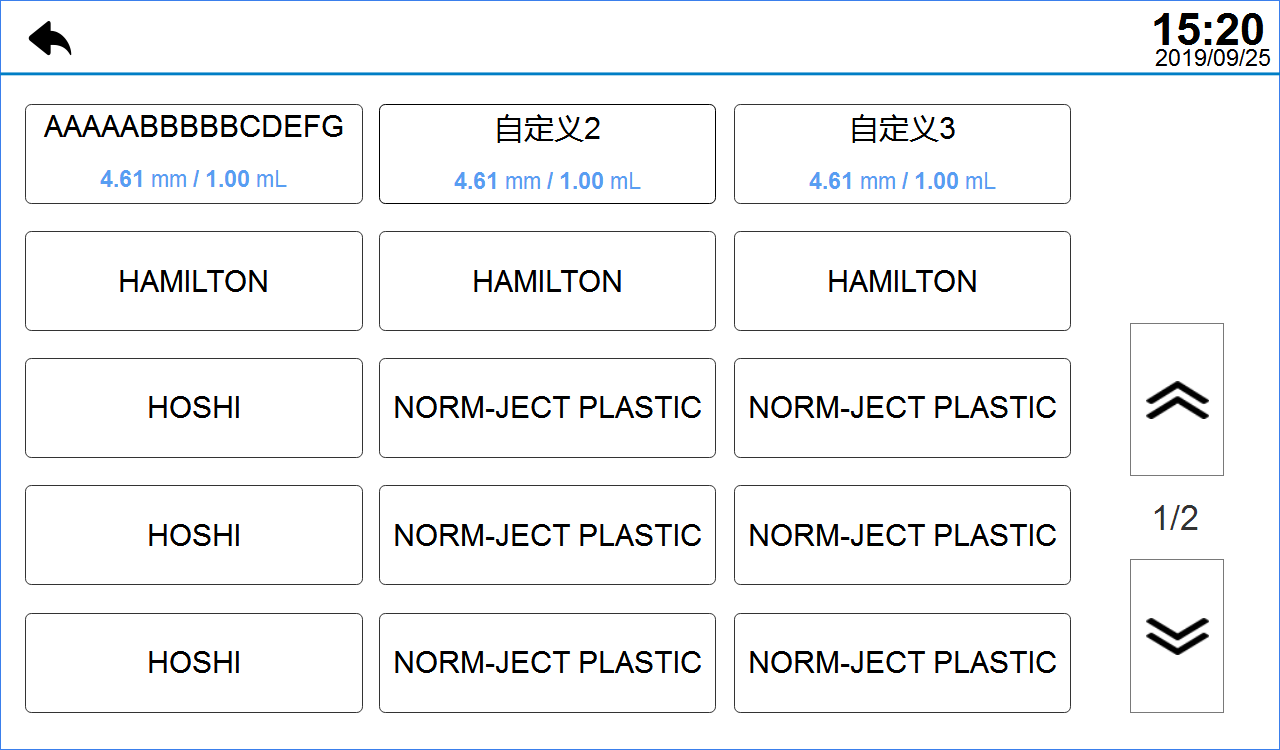The image size is (1280, 750).
Task: Go to next page with down chevron
Action: [1176, 635]
